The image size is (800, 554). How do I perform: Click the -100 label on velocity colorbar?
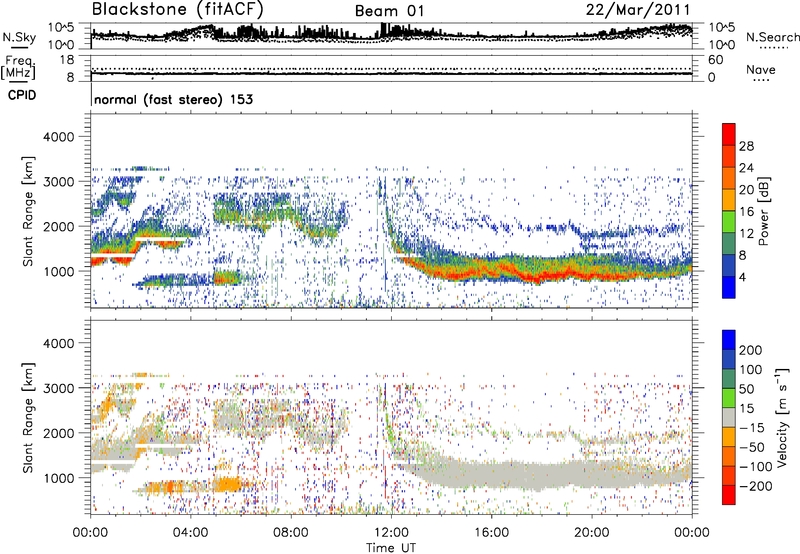coord(755,467)
